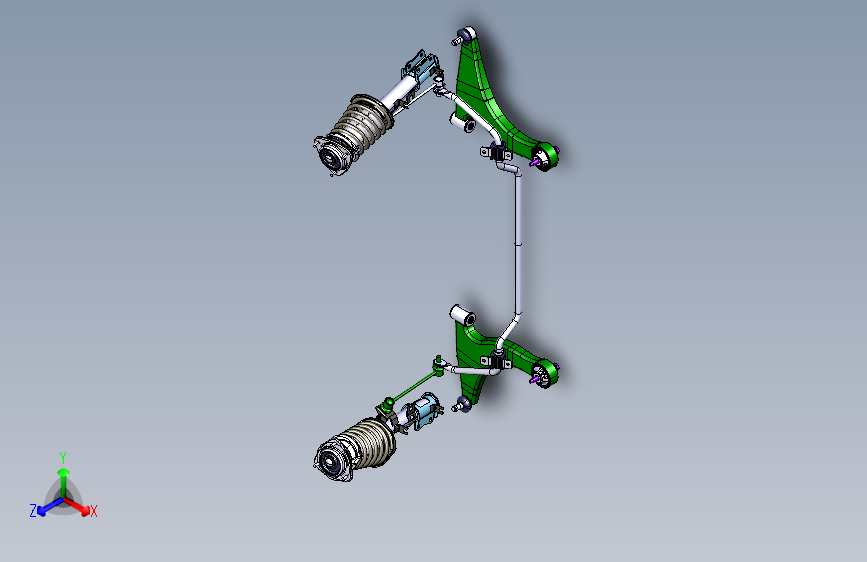Click the red X axis of the triad
This screenshot has height=562, width=867.
(x=79, y=507)
